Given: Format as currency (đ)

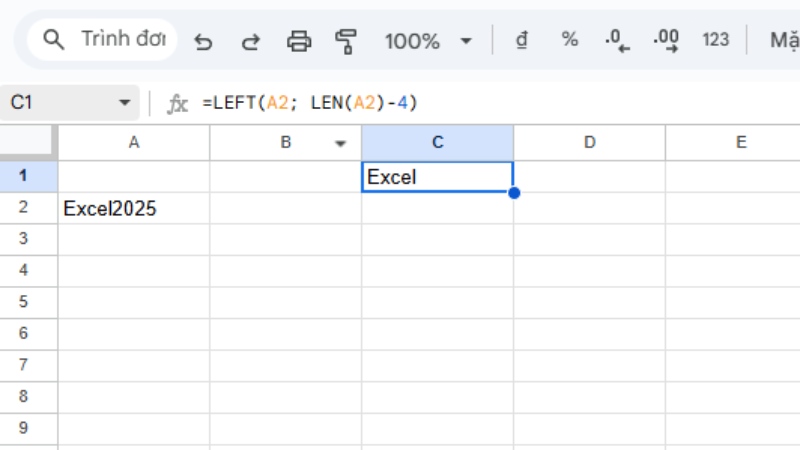Looking at the screenshot, I should pos(521,40).
